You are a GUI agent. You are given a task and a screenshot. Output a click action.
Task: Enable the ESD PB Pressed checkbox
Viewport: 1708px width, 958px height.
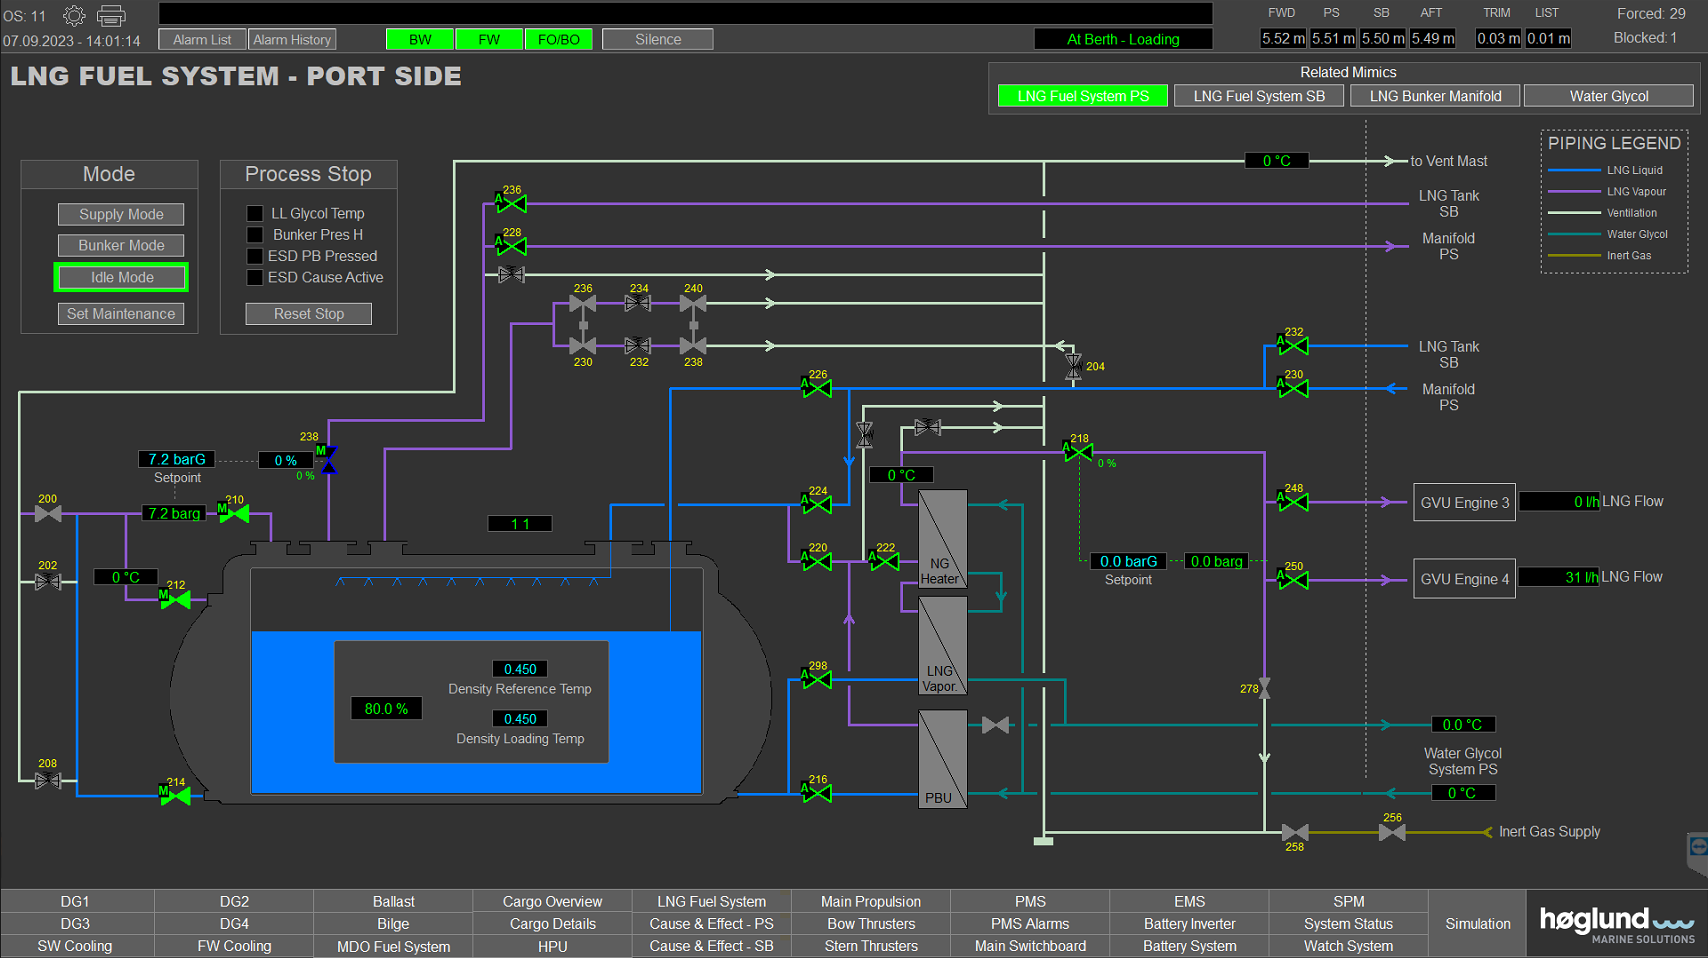point(255,257)
